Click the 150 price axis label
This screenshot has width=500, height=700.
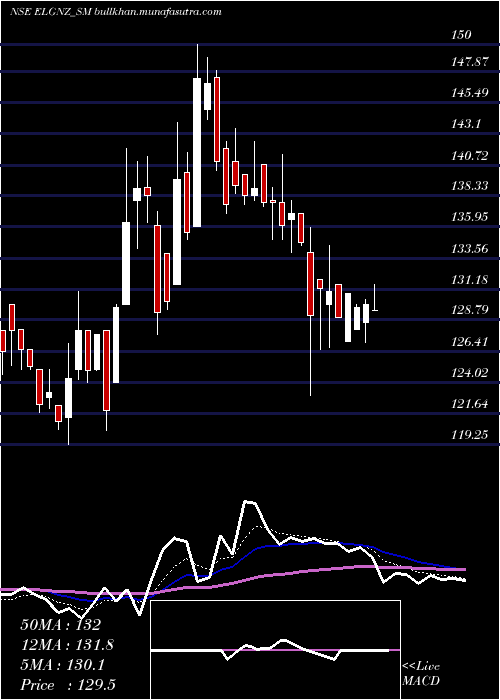[462, 35]
